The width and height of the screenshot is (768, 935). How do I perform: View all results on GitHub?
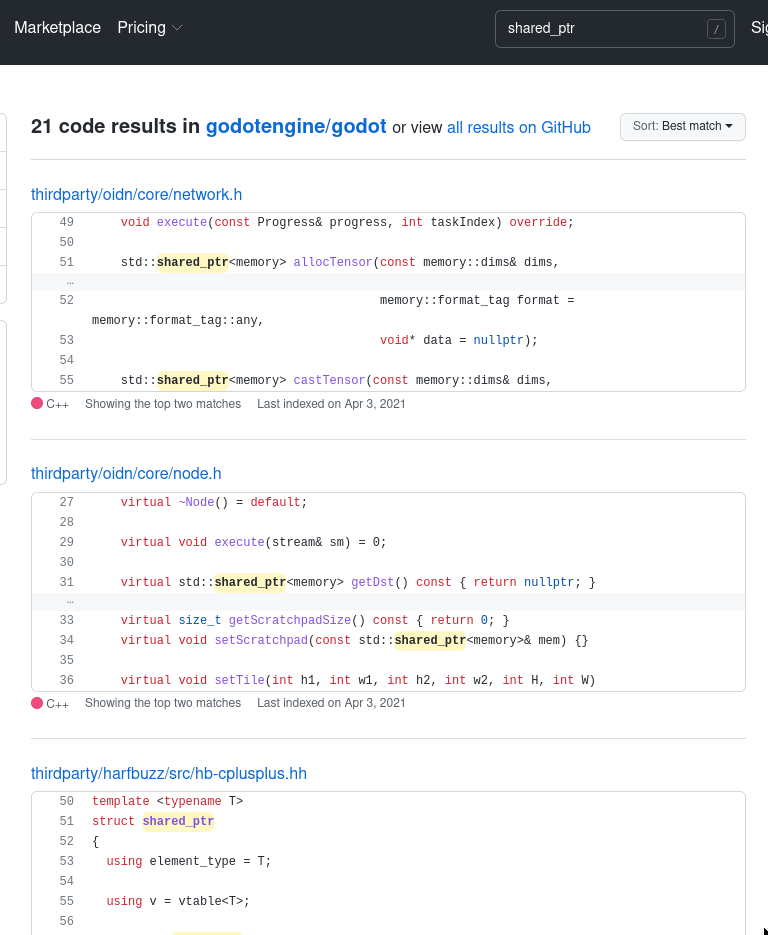coord(518,128)
